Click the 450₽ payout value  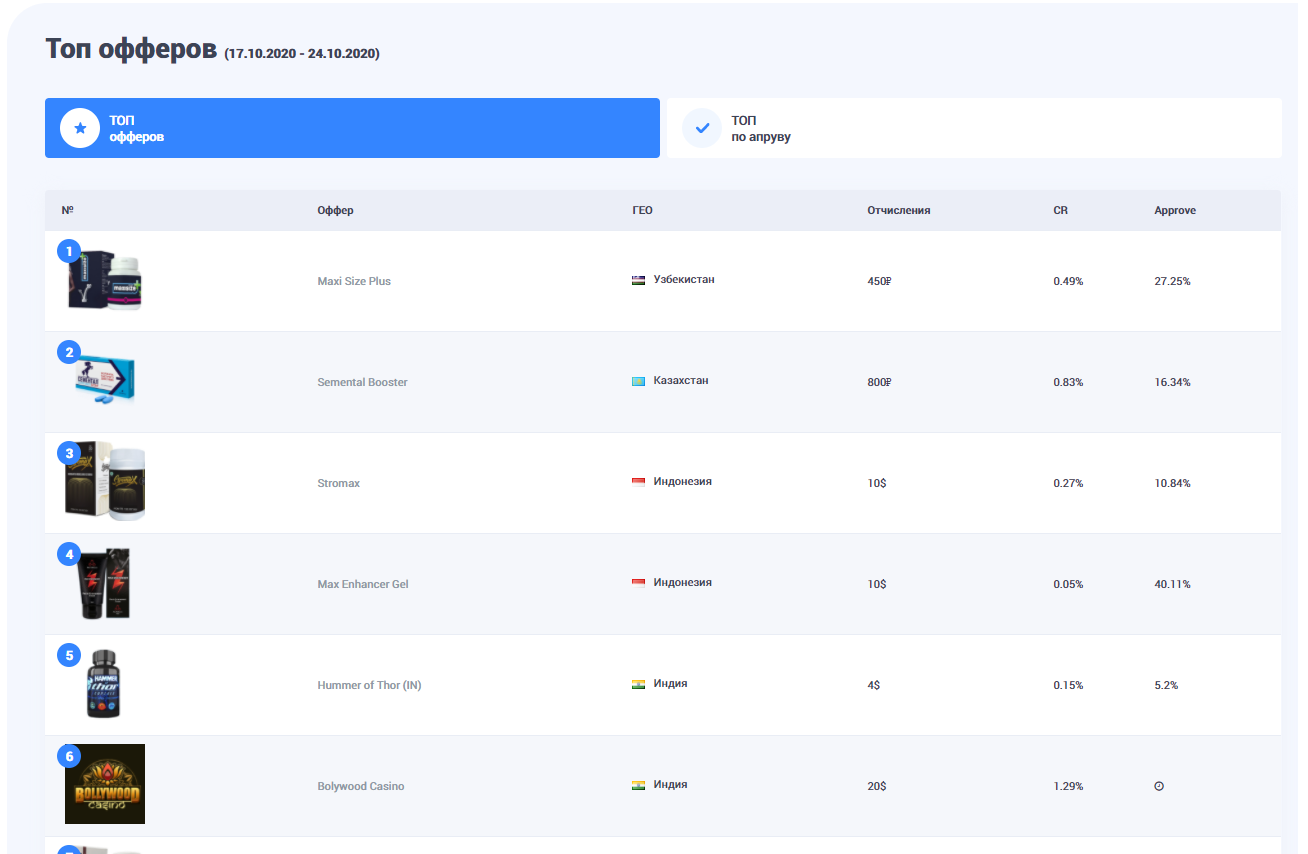pos(879,281)
